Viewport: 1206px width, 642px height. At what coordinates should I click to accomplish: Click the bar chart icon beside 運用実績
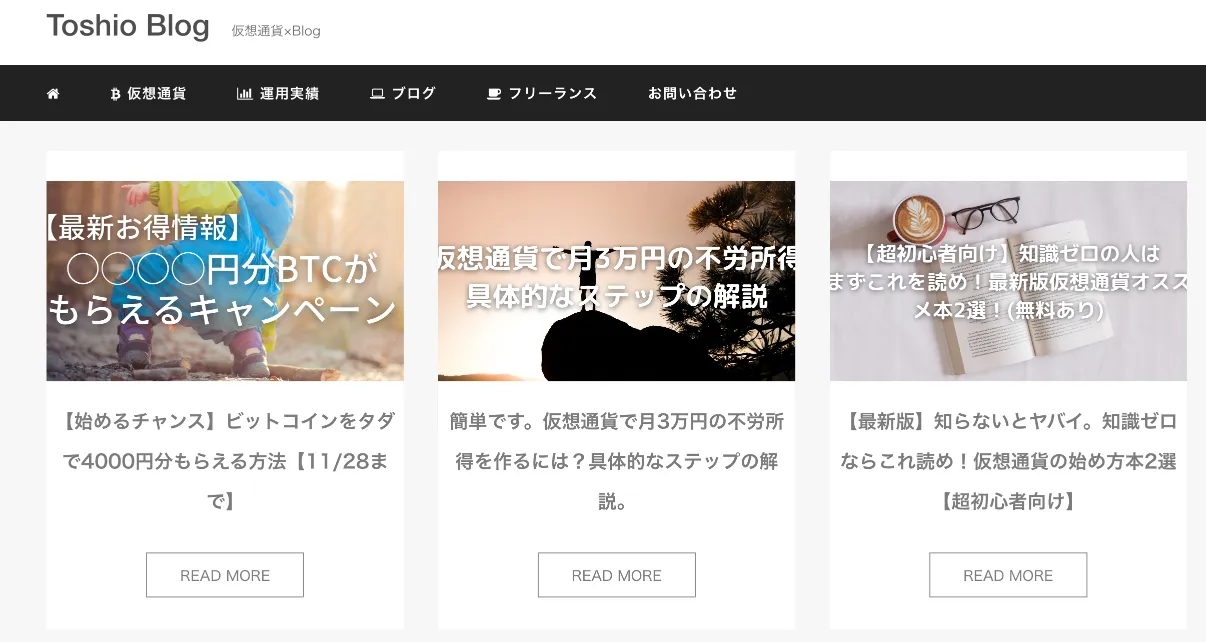coord(244,93)
